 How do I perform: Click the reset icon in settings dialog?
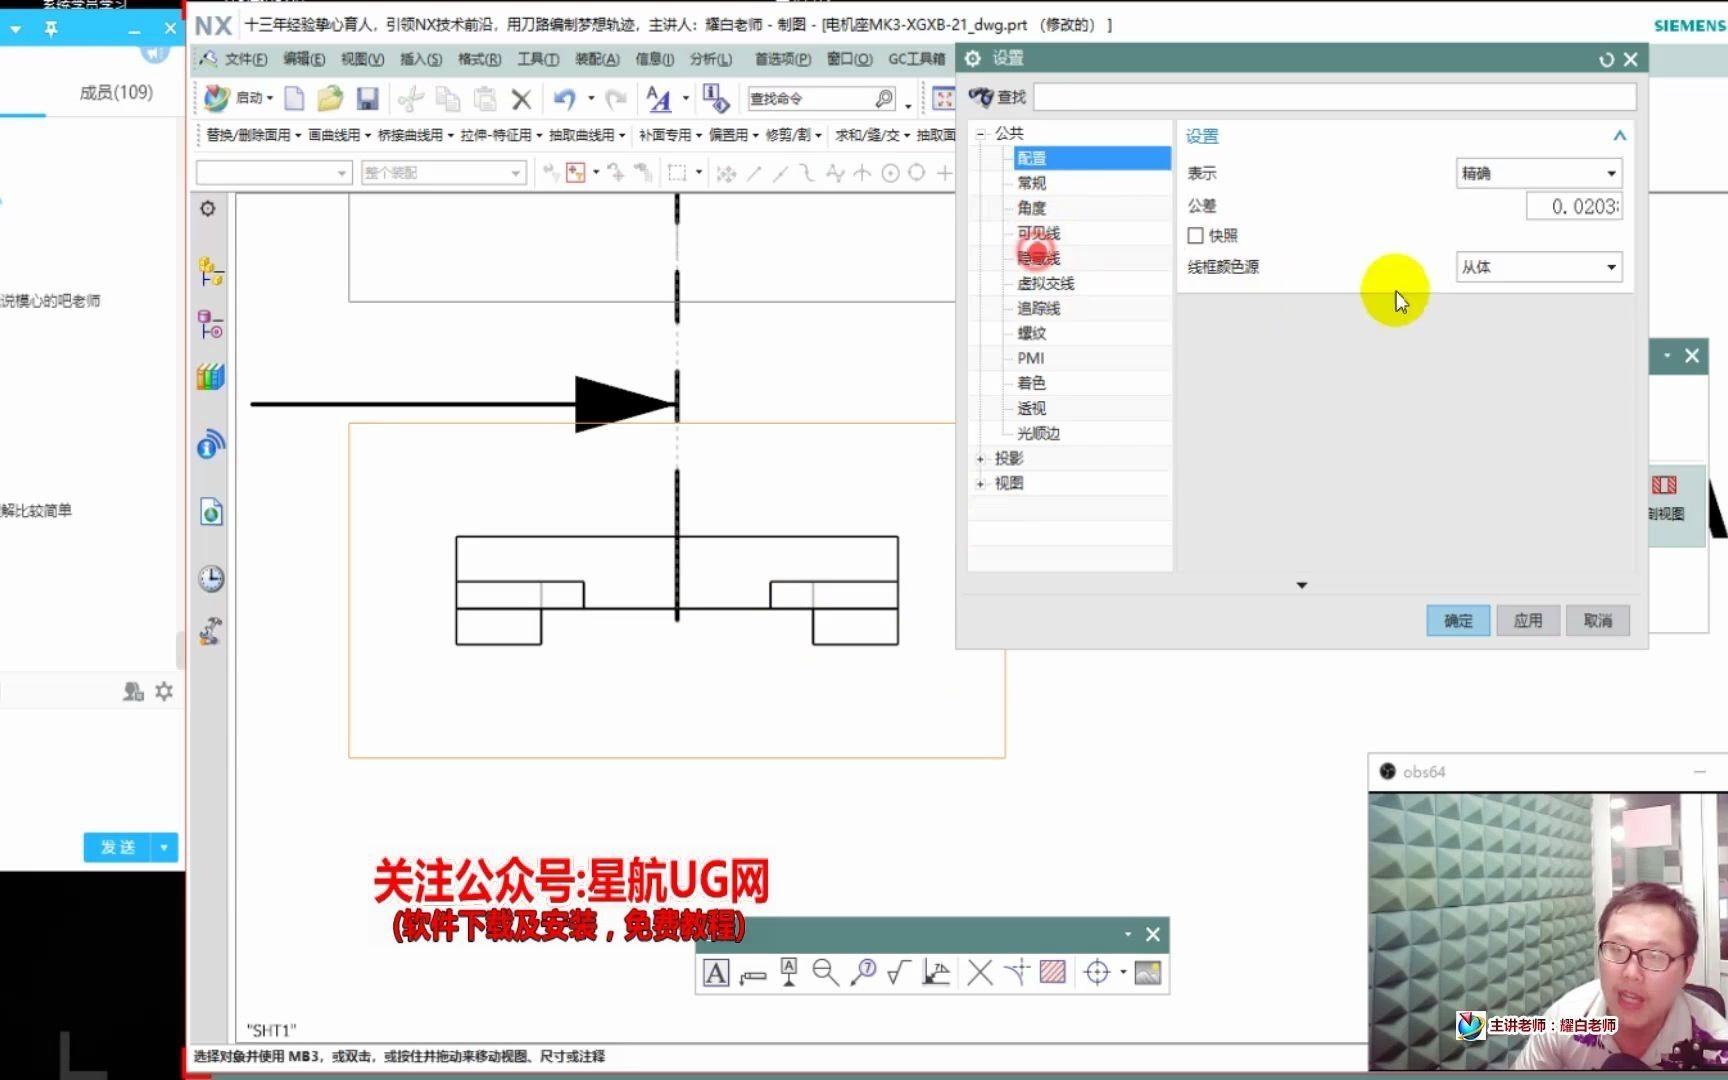pos(1607,60)
